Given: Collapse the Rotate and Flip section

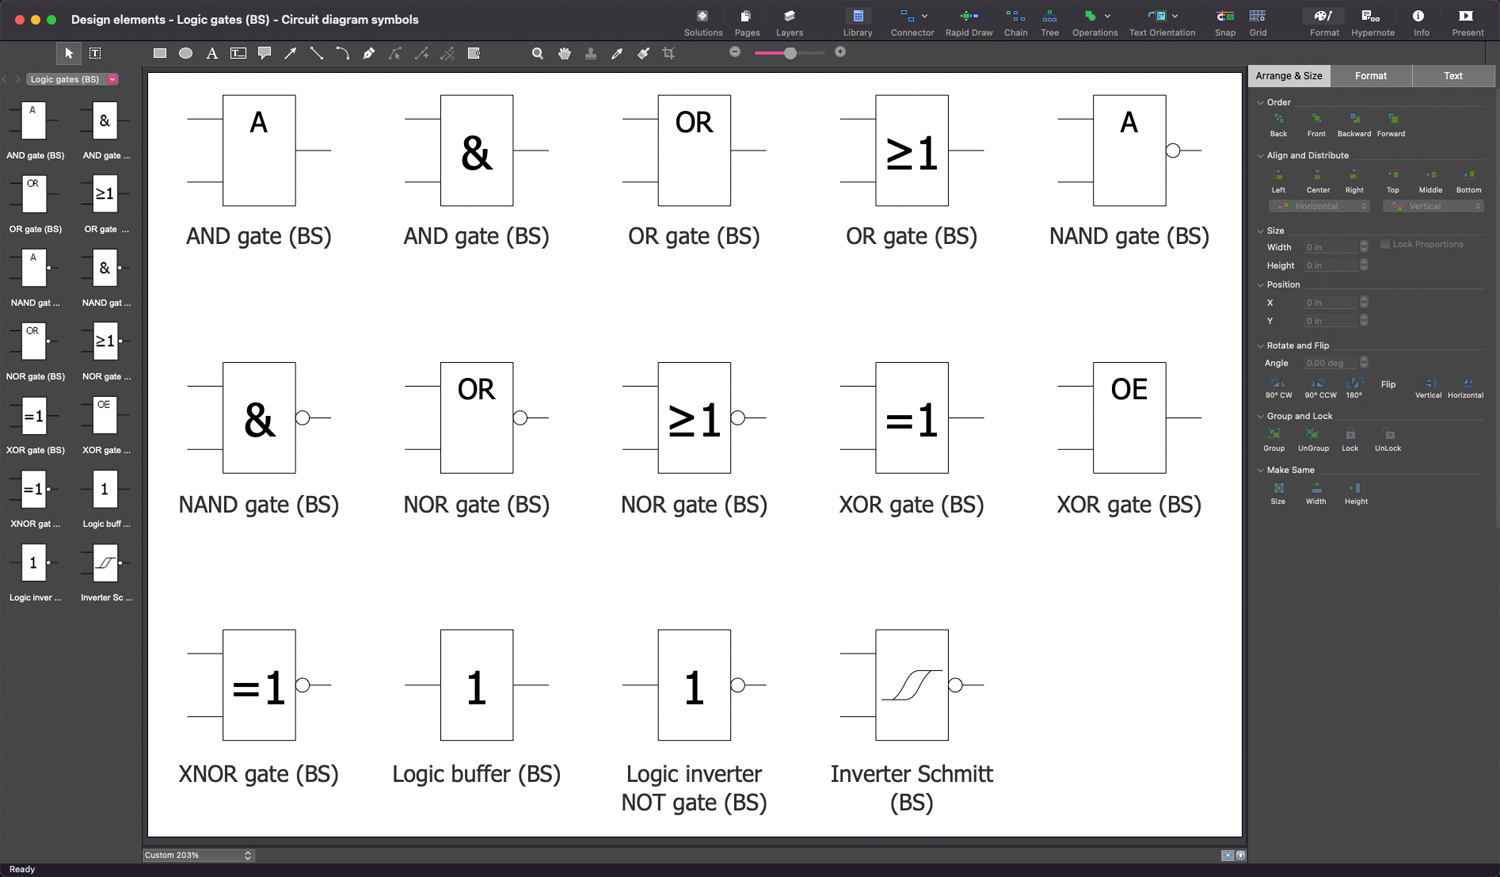Looking at the screenshot, I should click(1261, 345).
